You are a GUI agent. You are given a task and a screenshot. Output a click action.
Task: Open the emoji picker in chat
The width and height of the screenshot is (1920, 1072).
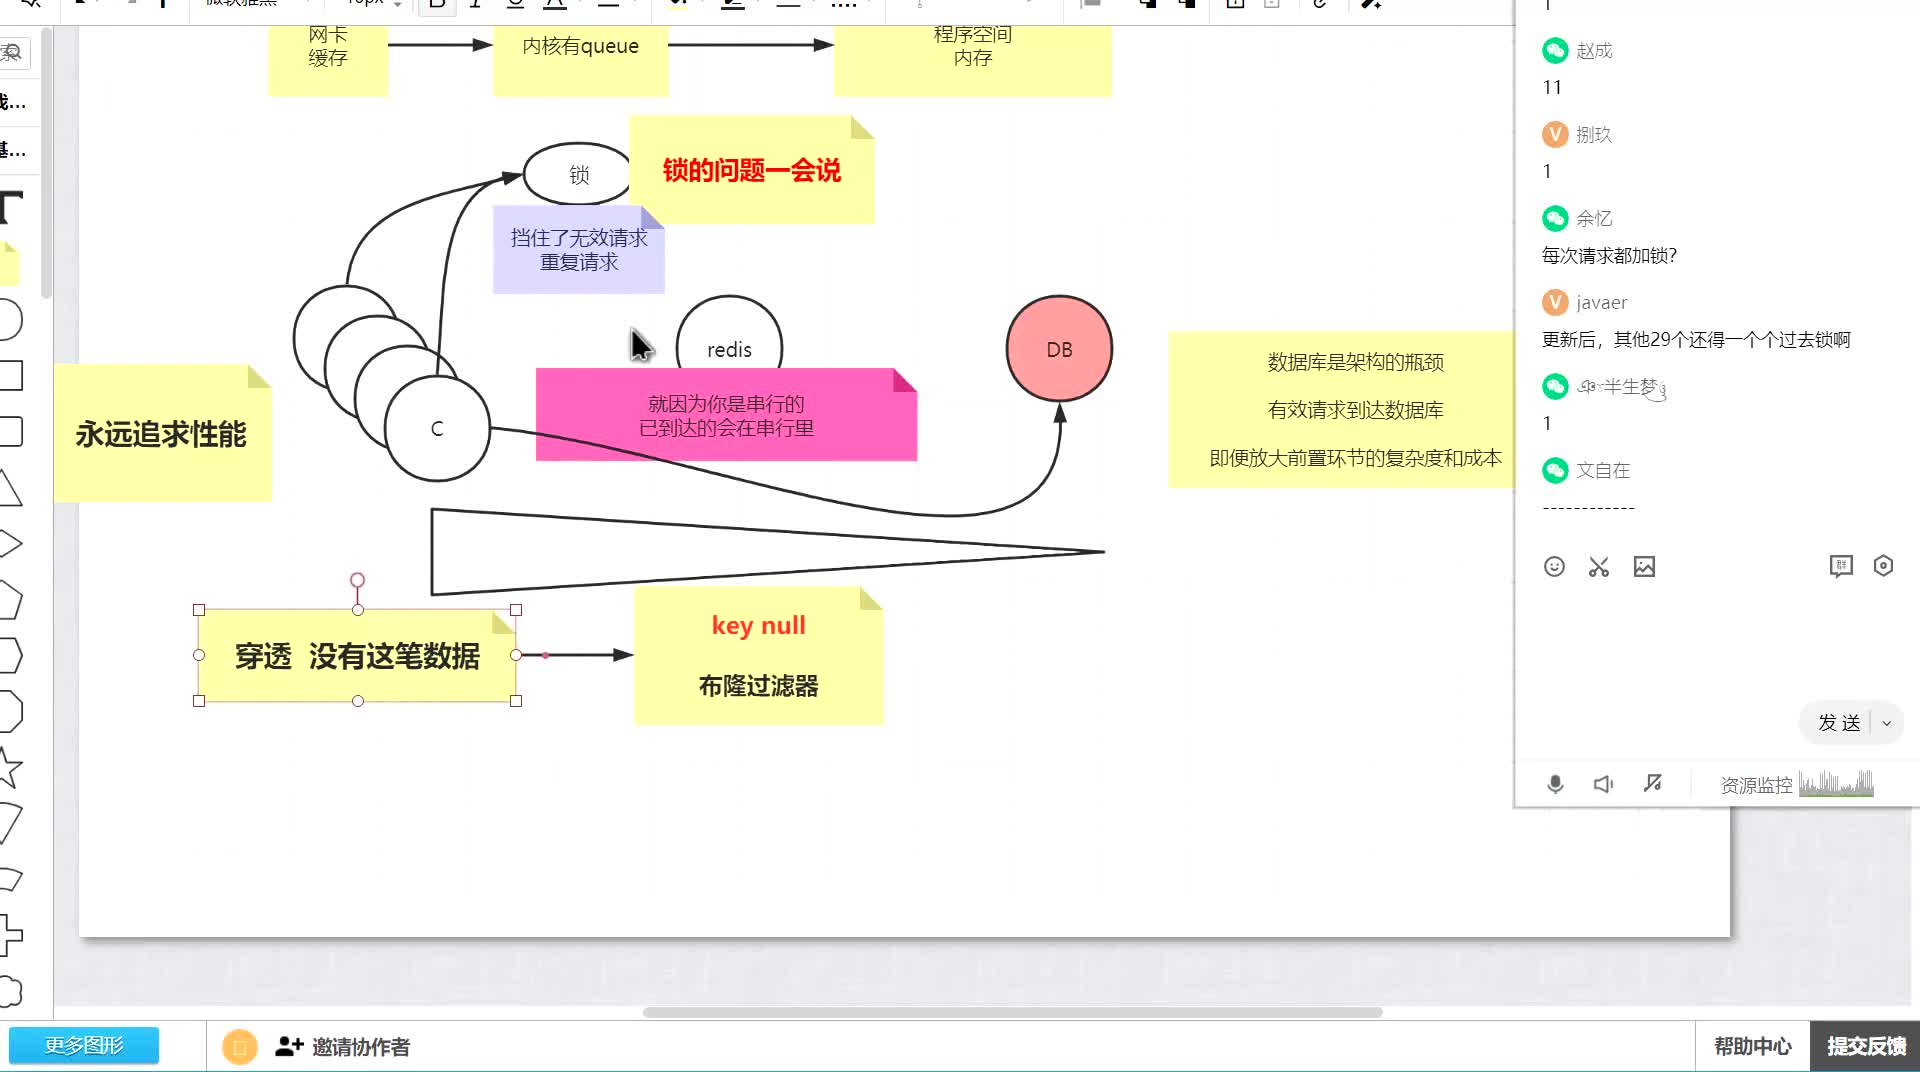coord(1554,567)
